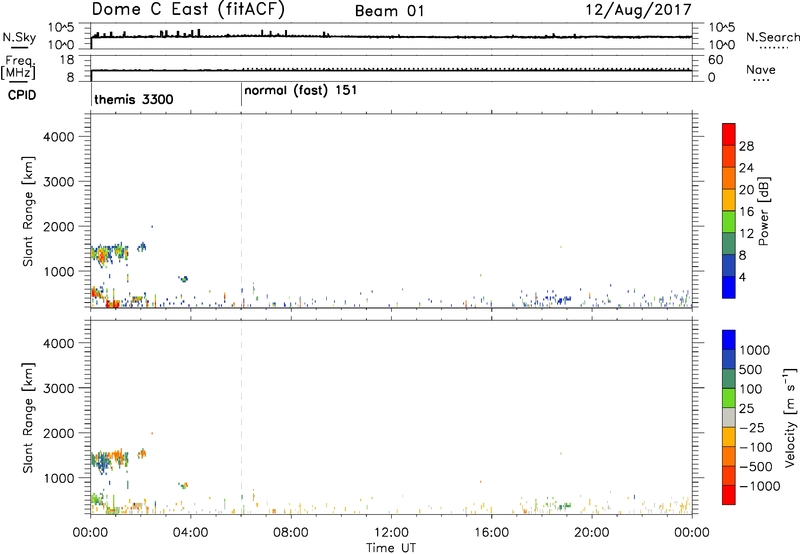Image resolution: width=800 pixels, height=554 pixels.
Task: Select the "normal (fast) 151" CPID entry
Action: coord(301,91)
